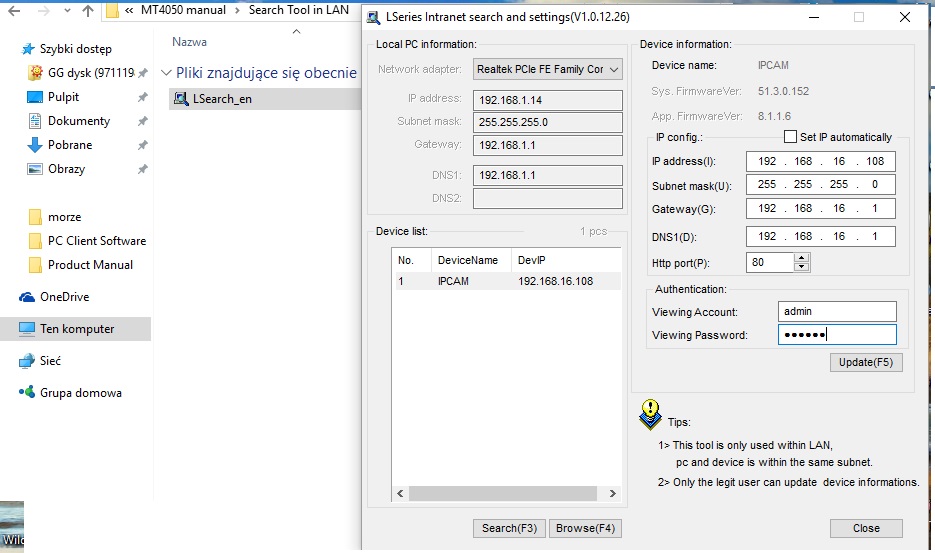Viewport: 935px width, 553px height.
Task: Open the PC Client Software folder icon
Action: (35, 240)
